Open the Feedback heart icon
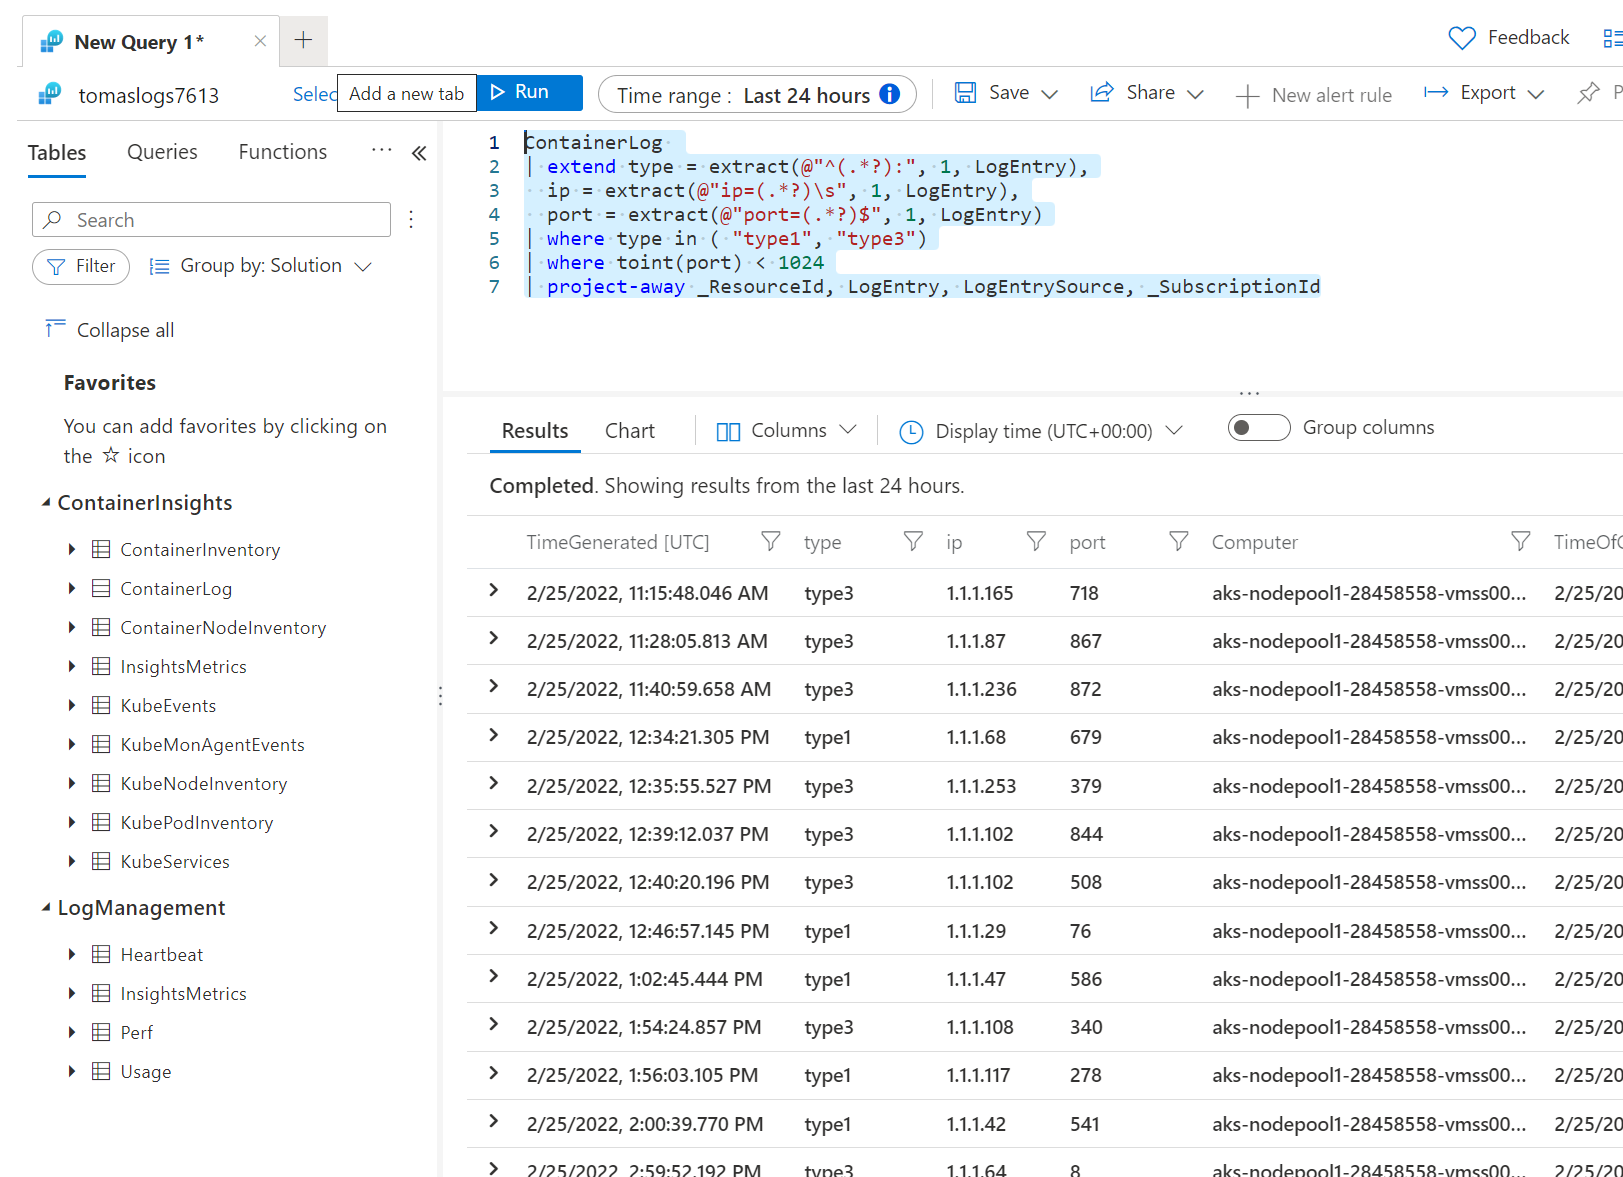 coord(1461,38)
